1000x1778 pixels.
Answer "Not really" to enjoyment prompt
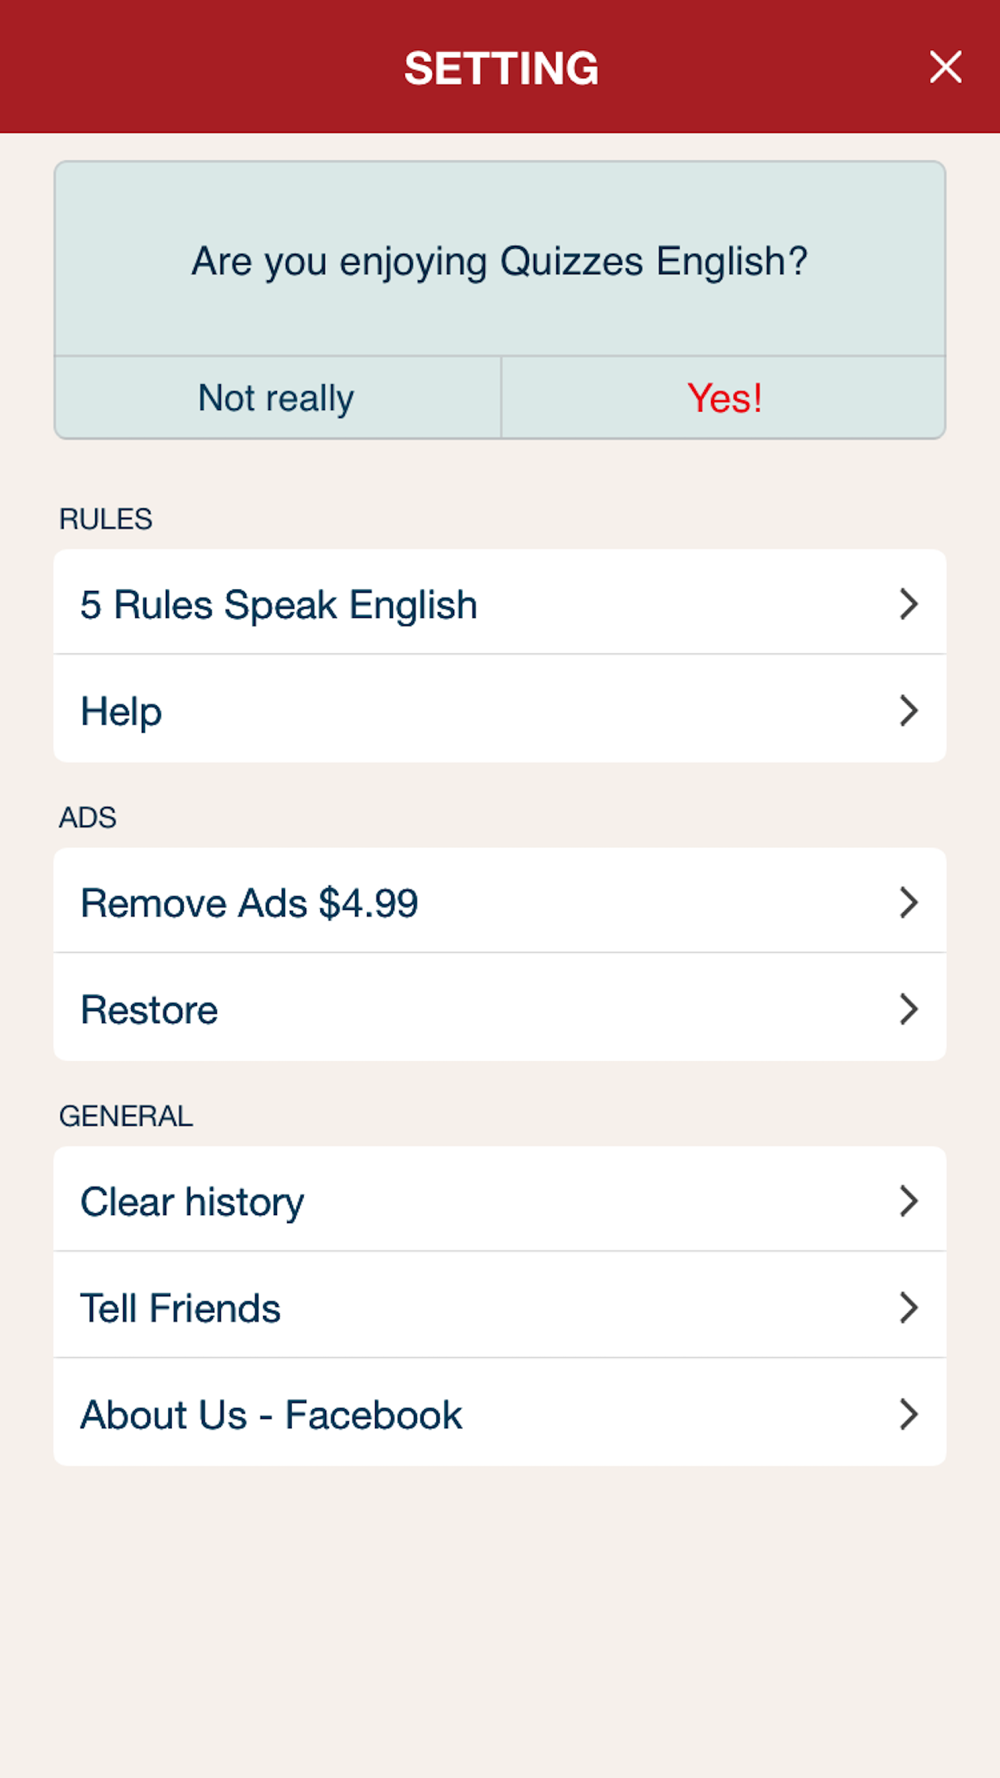coord(277,398)
